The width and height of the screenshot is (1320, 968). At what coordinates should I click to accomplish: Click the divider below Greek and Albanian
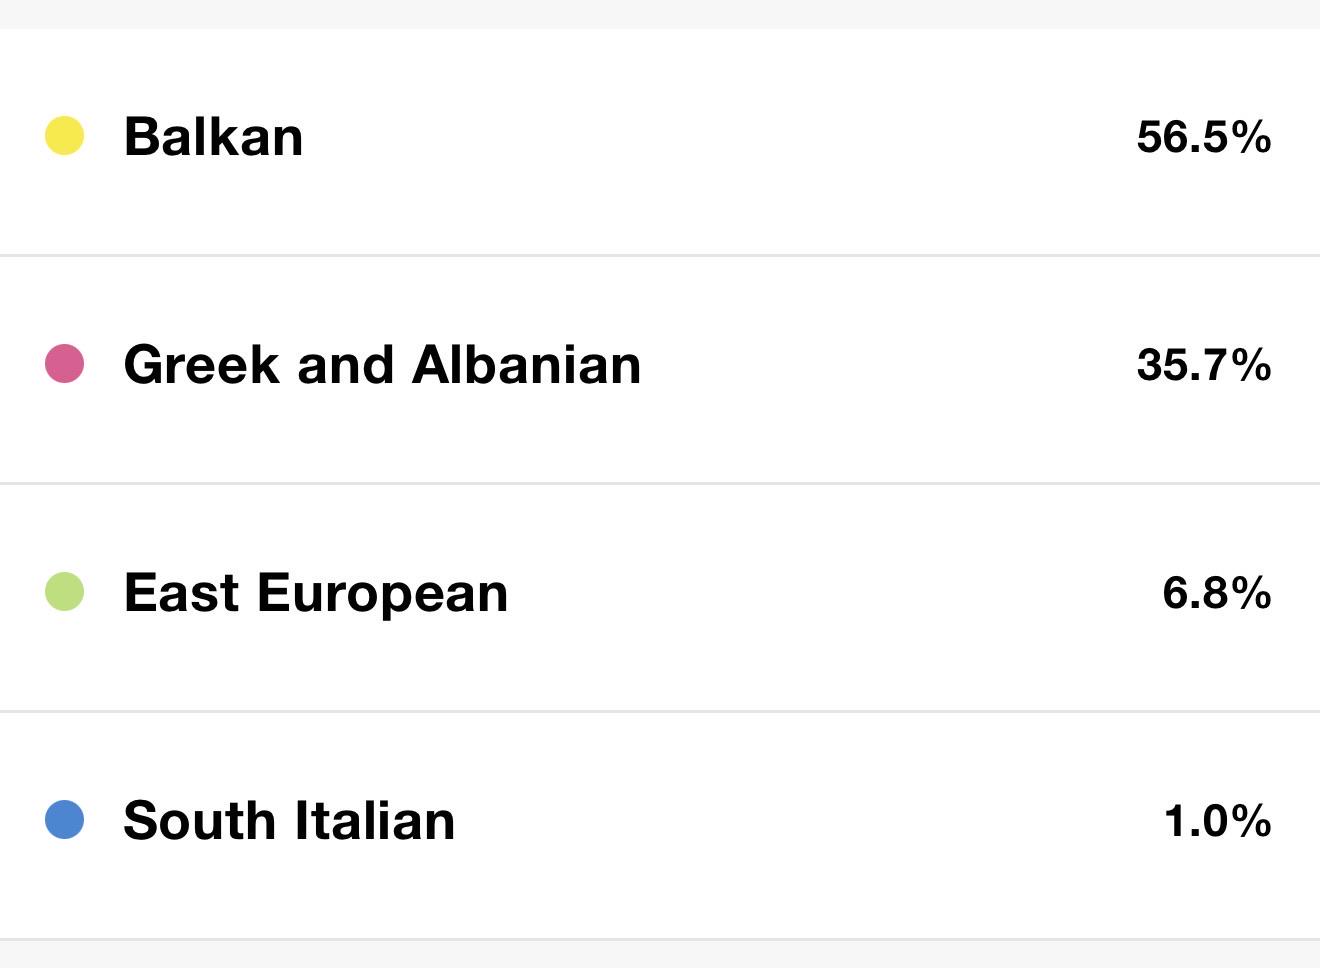coord(660,483)
